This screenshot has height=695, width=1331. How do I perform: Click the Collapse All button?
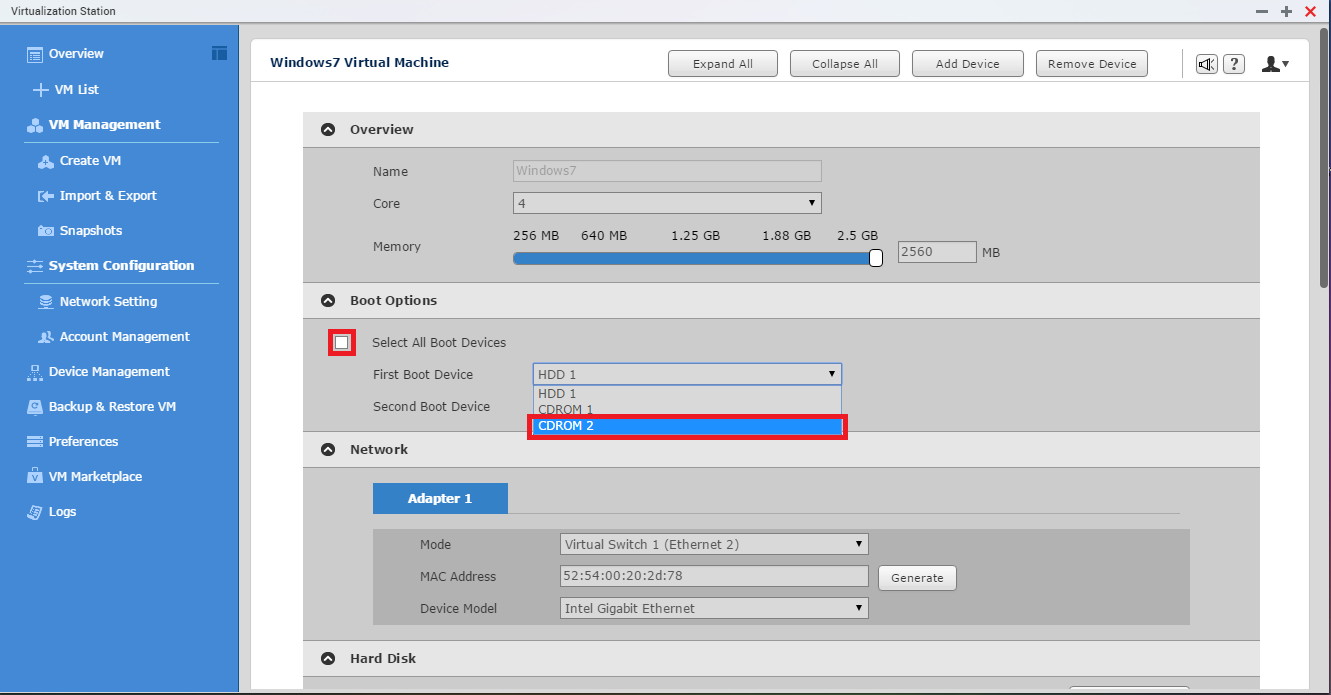(x=845, y=64)
